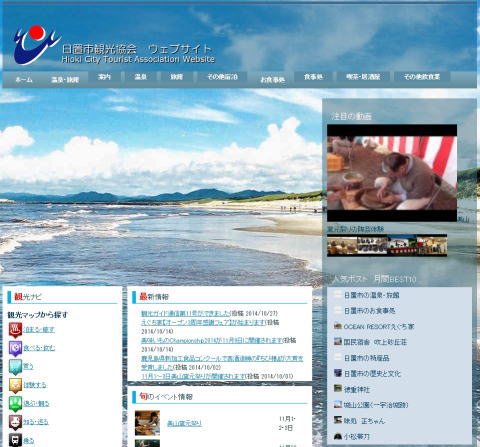The image size is (480, 447).
Task: Select the 旅館 menu tab
Action: coord(177,77)
